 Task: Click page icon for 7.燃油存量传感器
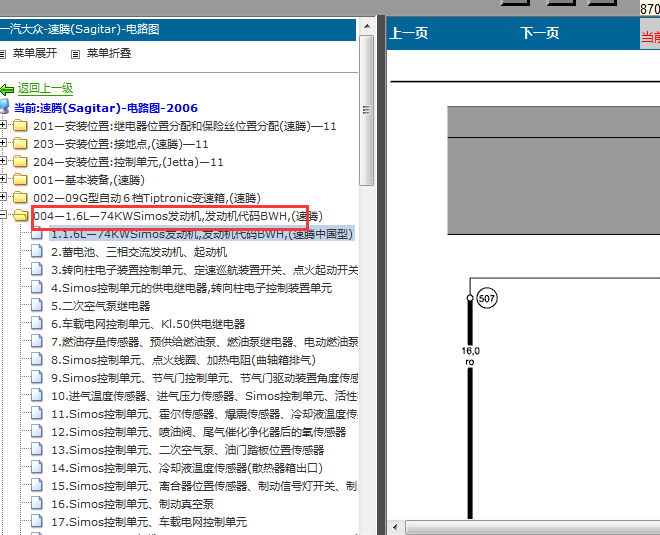[x=37, y=342]
